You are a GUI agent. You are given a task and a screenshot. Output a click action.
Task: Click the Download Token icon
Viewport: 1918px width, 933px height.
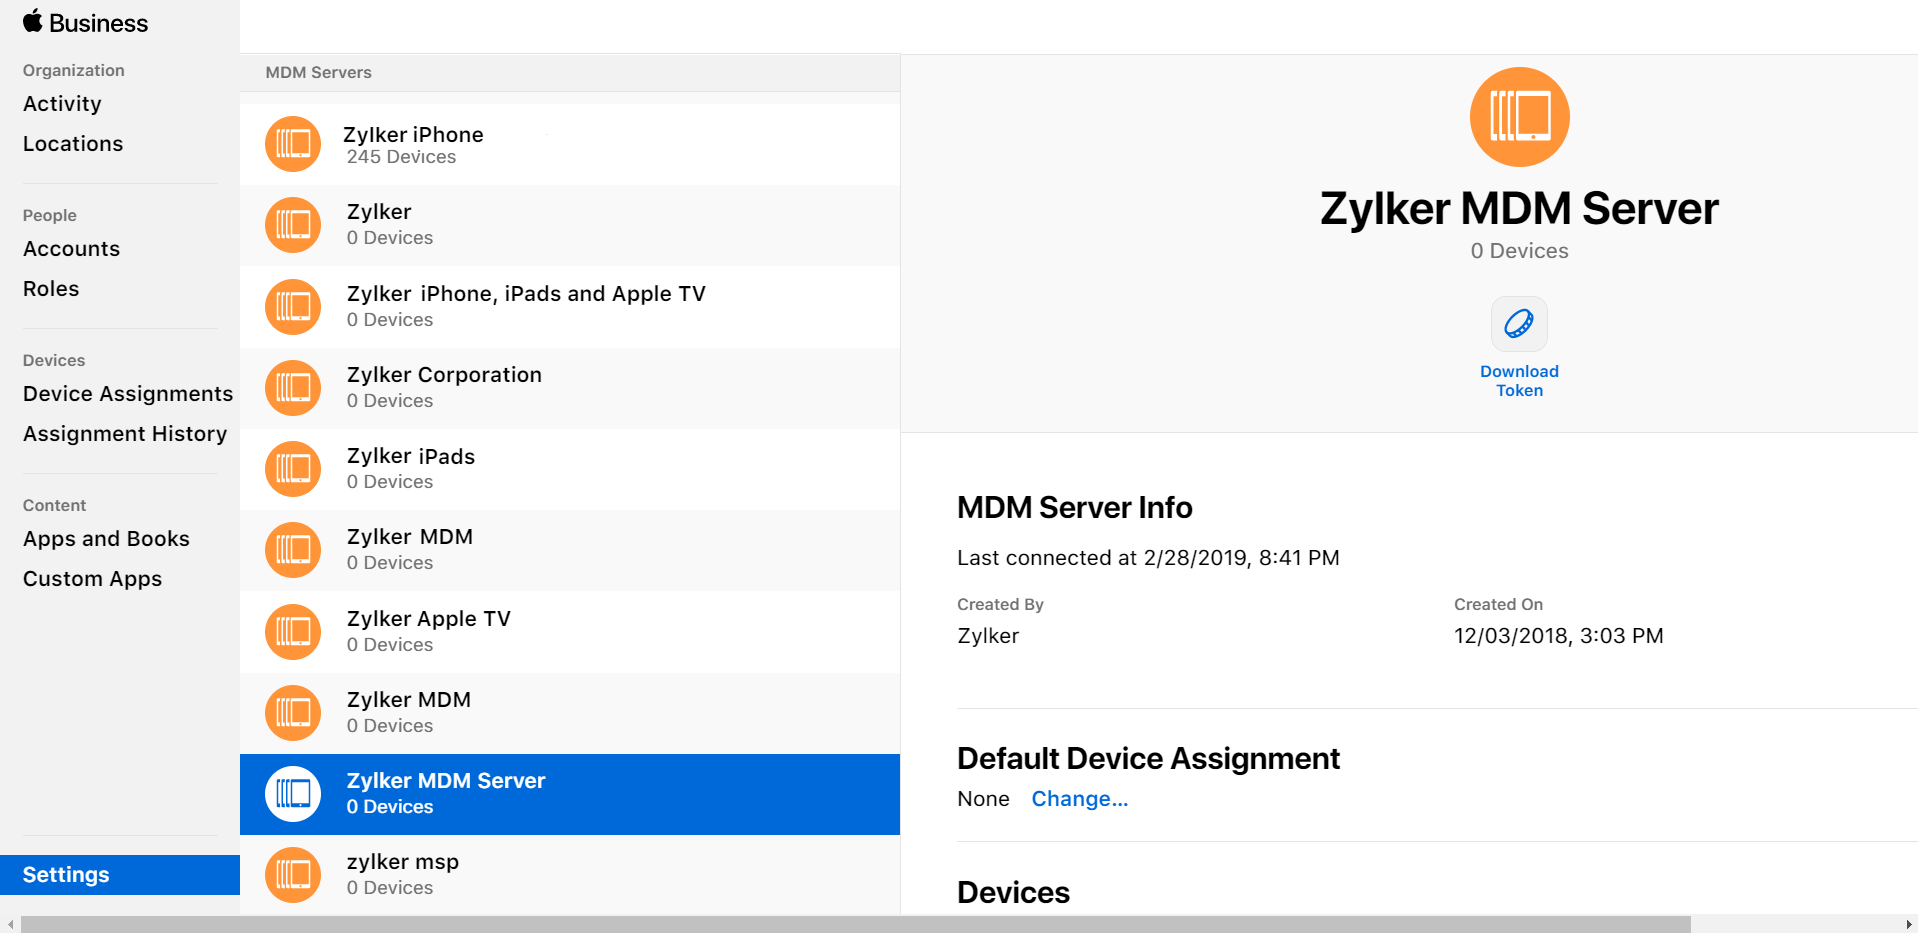point(1518,324)
